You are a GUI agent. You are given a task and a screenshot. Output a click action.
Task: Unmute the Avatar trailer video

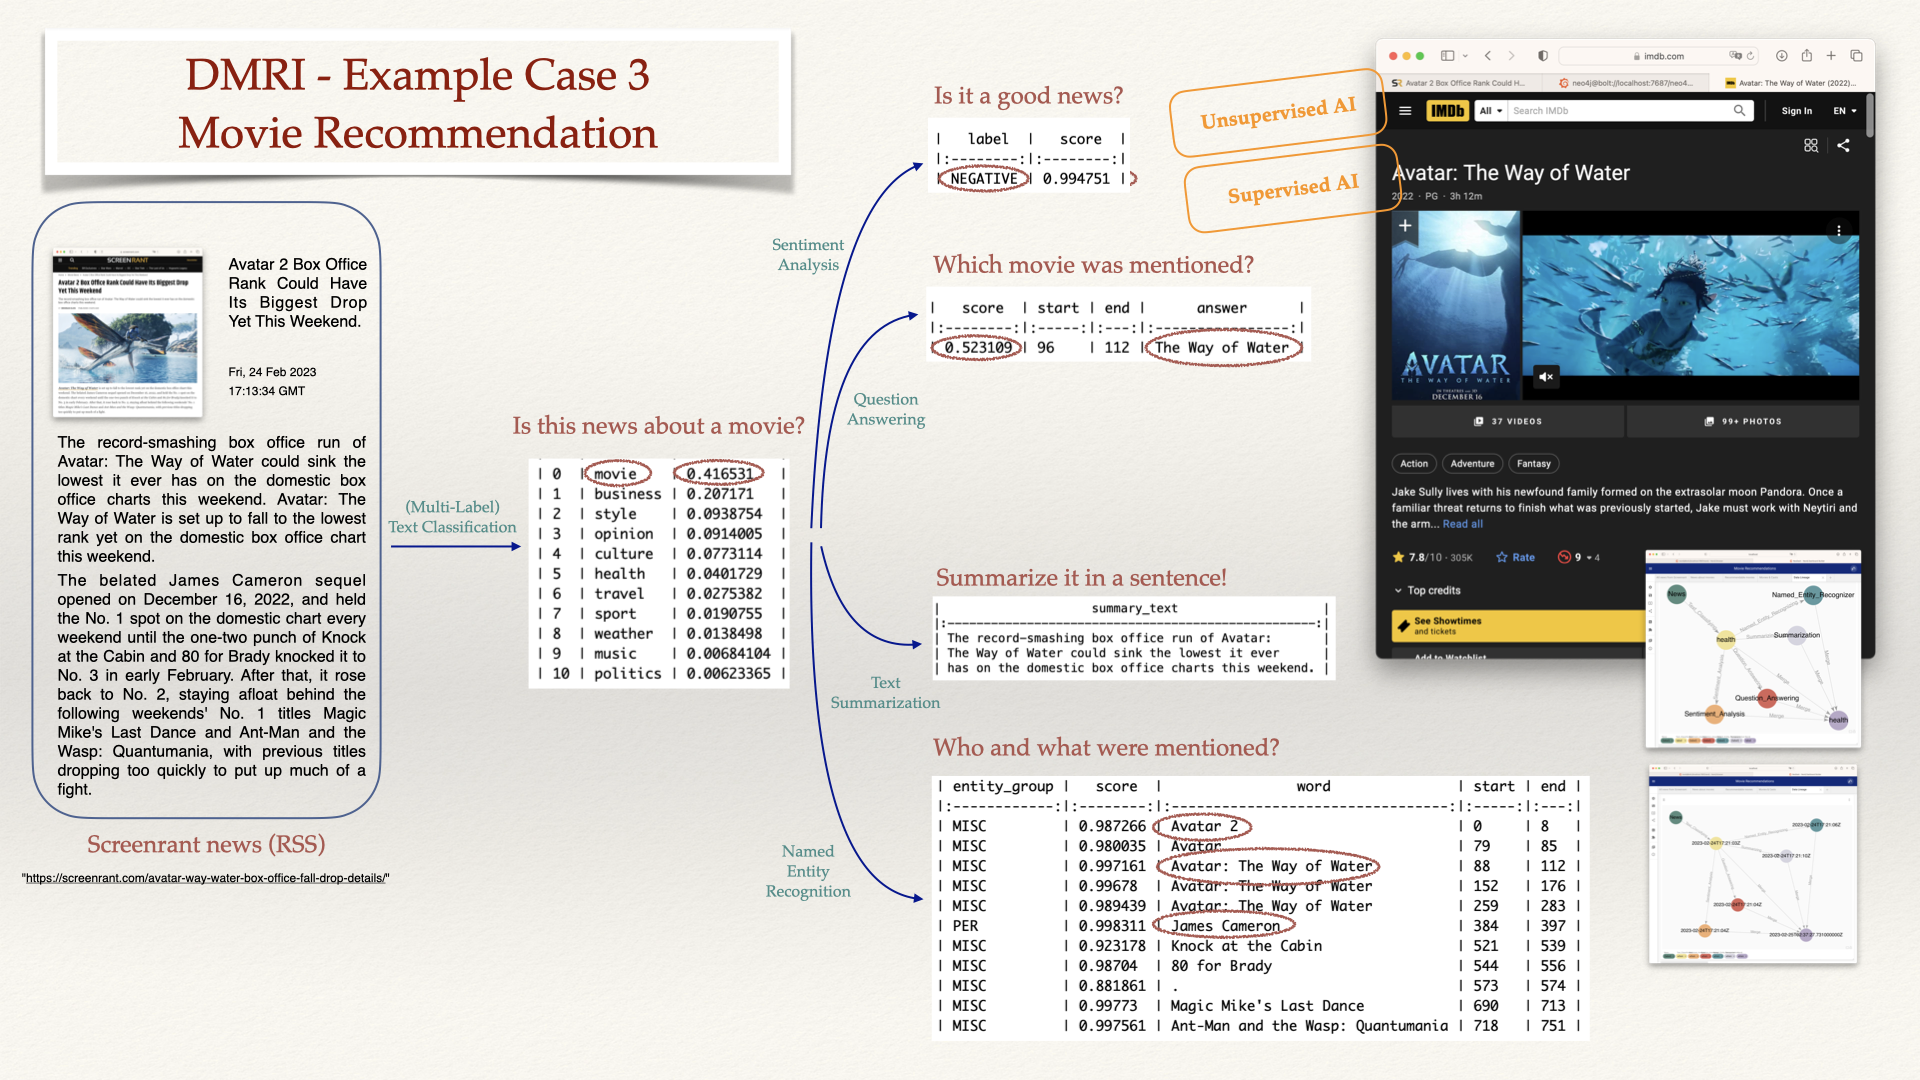click(1546, 377)
